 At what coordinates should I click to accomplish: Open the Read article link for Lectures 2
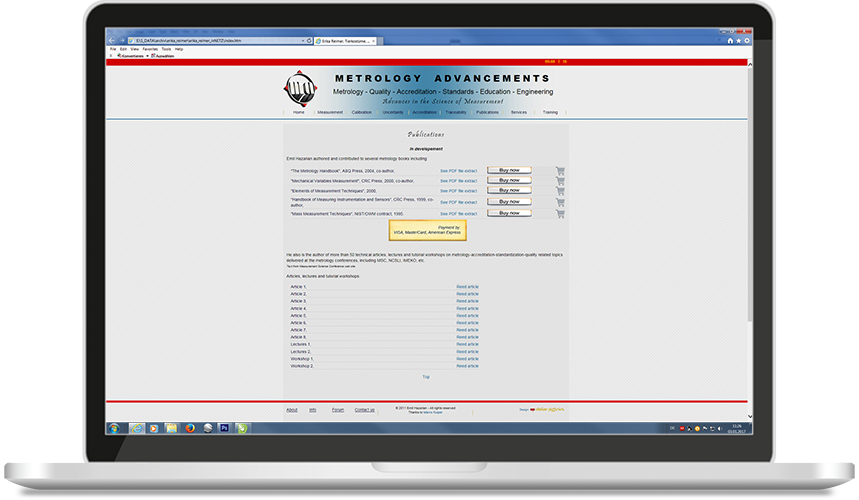[467, 352]
